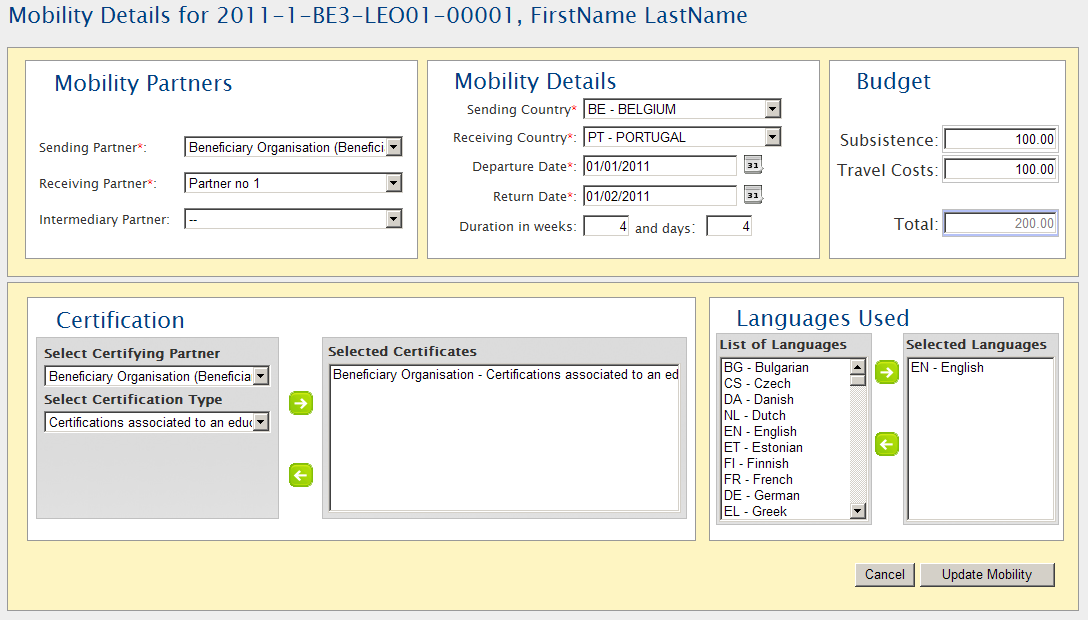This screenshot has width=1088, height=620.
Task: Add language with the green right arrow
Action: coord(887,372)
